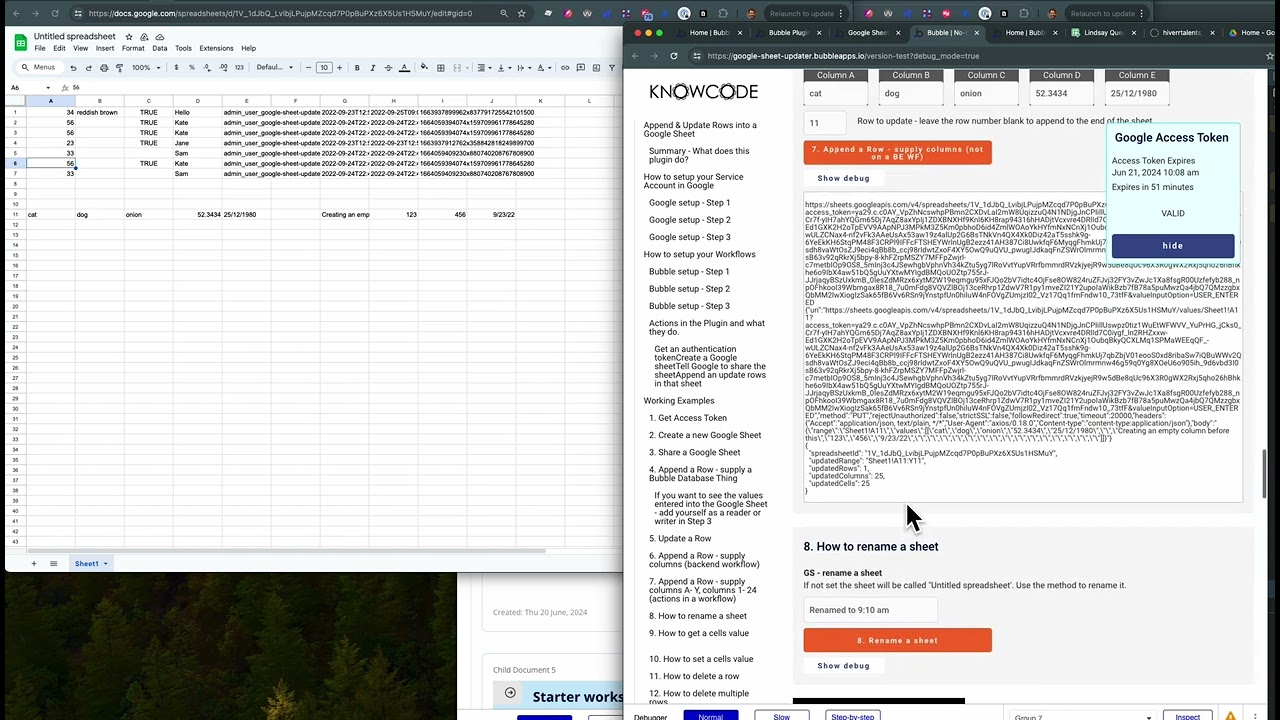
Task: Toggle bold formatting in Sheets
Action: tap(357, 68)
